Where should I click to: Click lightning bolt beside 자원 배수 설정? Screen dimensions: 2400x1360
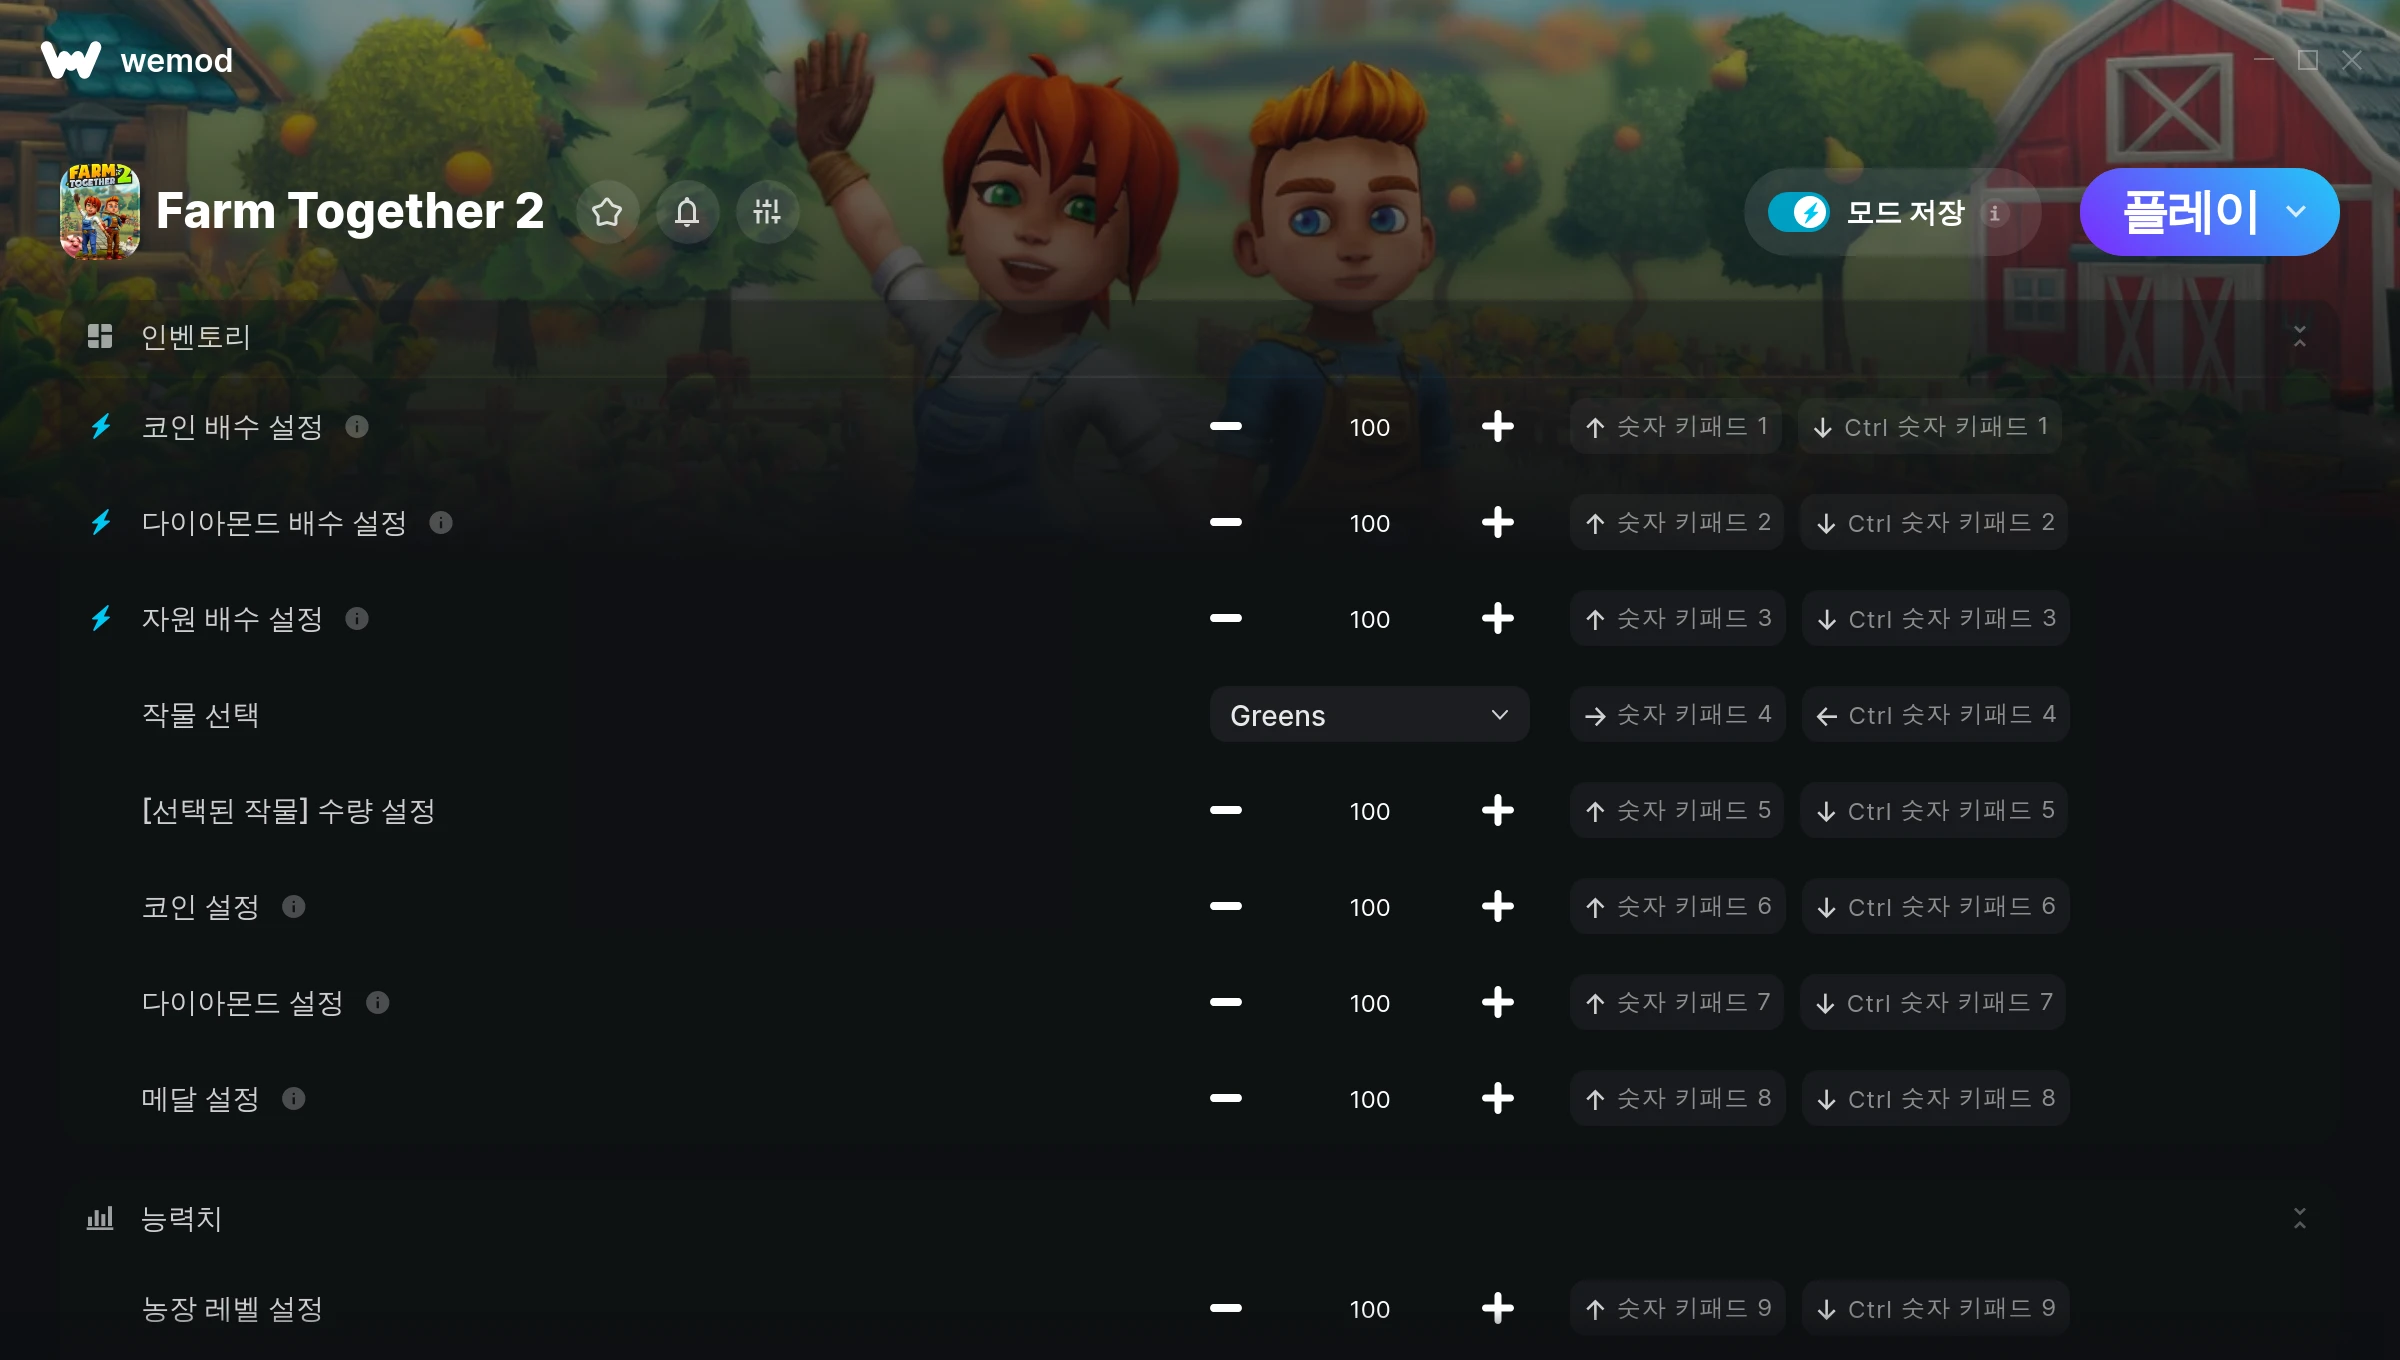(x=101, y=619)
